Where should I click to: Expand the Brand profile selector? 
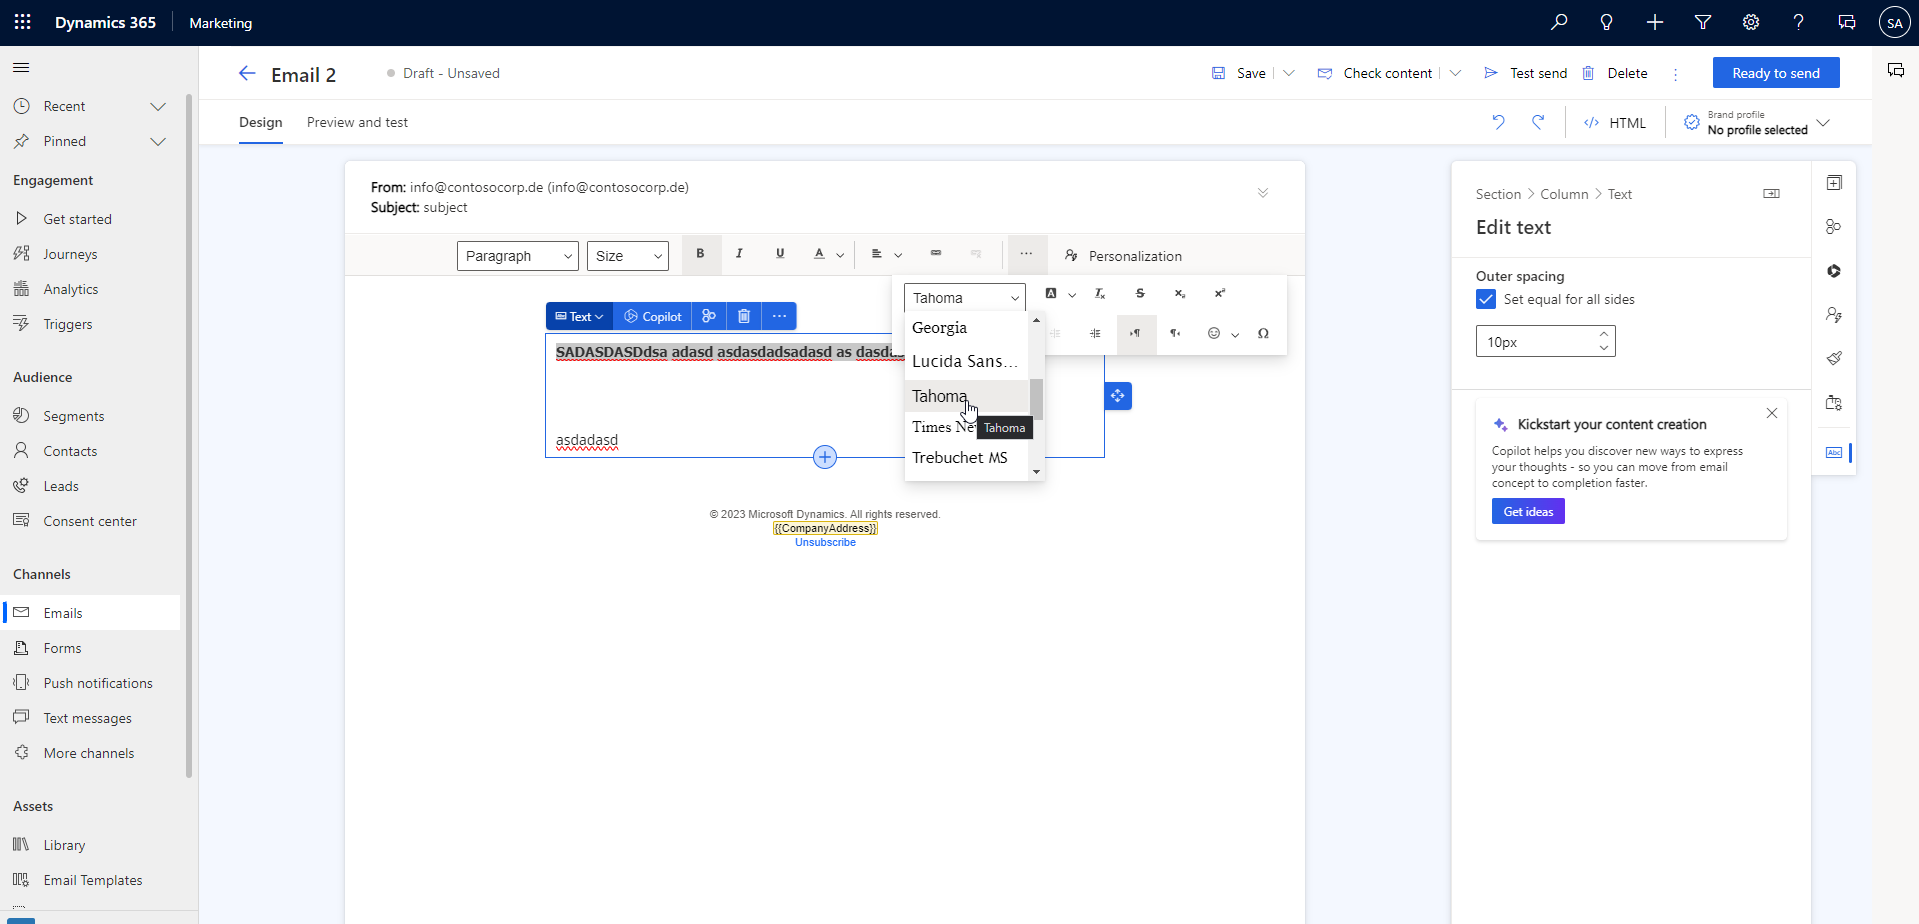[x=1823, y=123]
